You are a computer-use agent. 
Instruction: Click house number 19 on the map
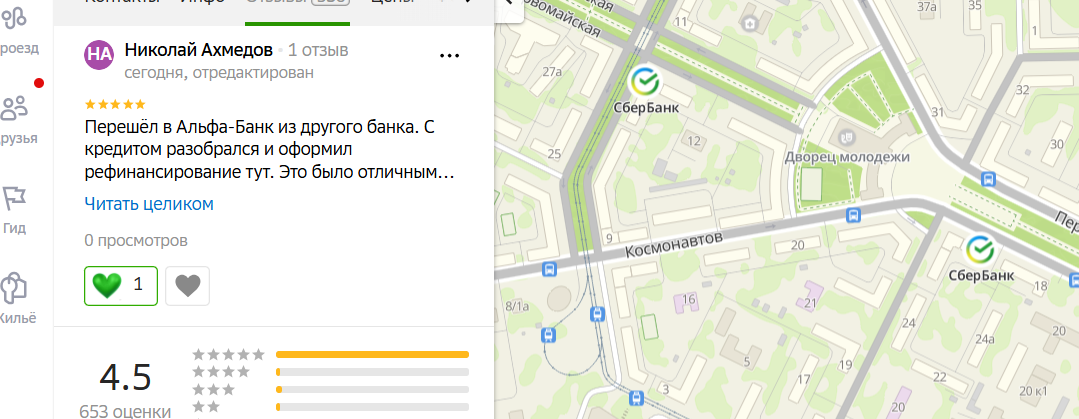(845, 365)
